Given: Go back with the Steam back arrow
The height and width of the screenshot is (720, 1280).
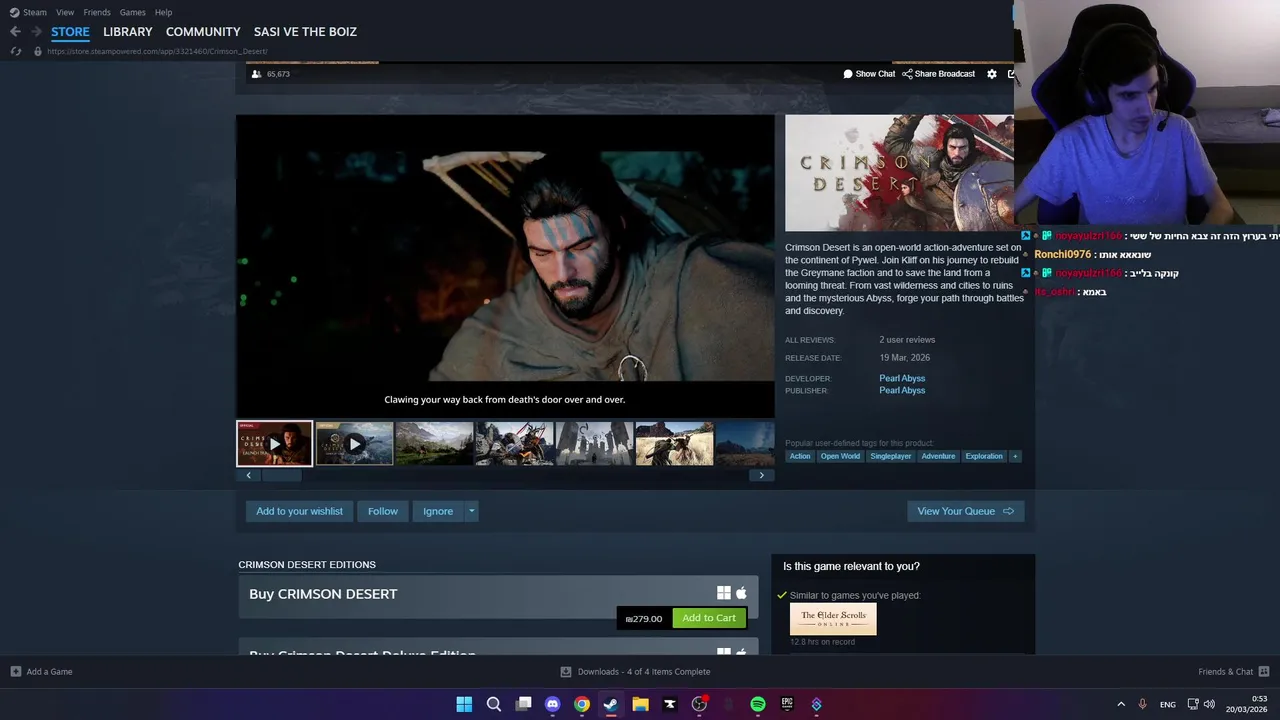Looking at the screenshot, I should click(15, 31).
